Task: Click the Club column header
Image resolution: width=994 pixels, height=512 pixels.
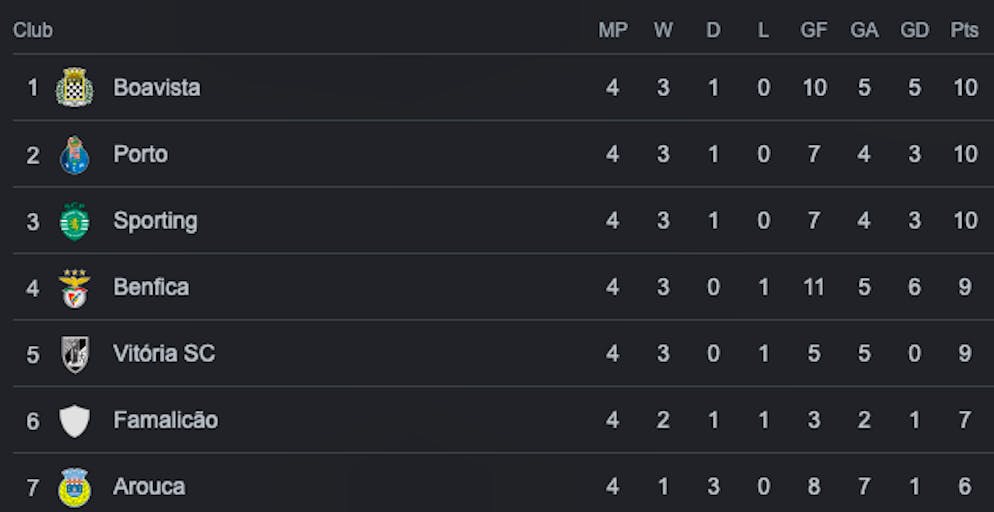Action: (33, 30)
